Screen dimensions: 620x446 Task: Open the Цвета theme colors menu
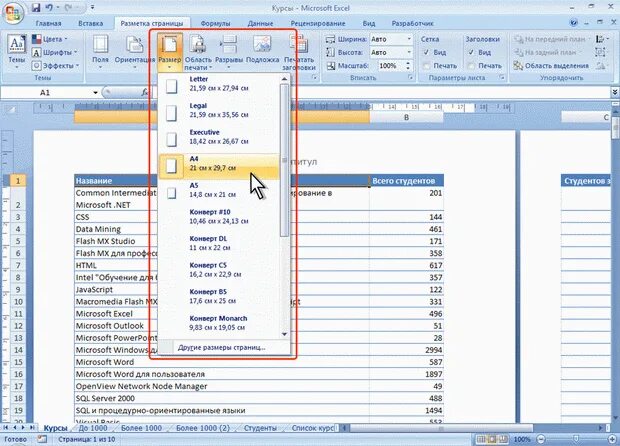click(50, 39)
